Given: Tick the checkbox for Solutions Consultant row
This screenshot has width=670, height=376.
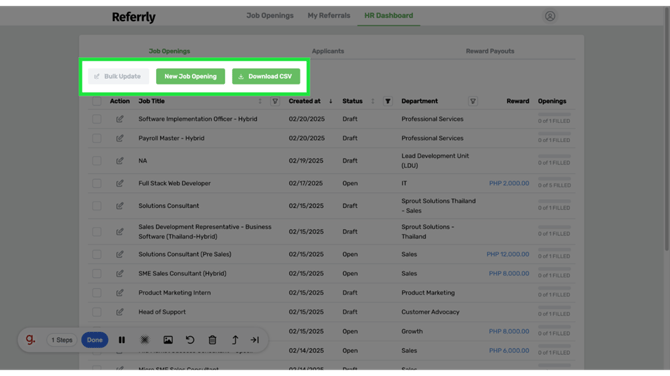Looking at the screenshot, I should (97, 206).
